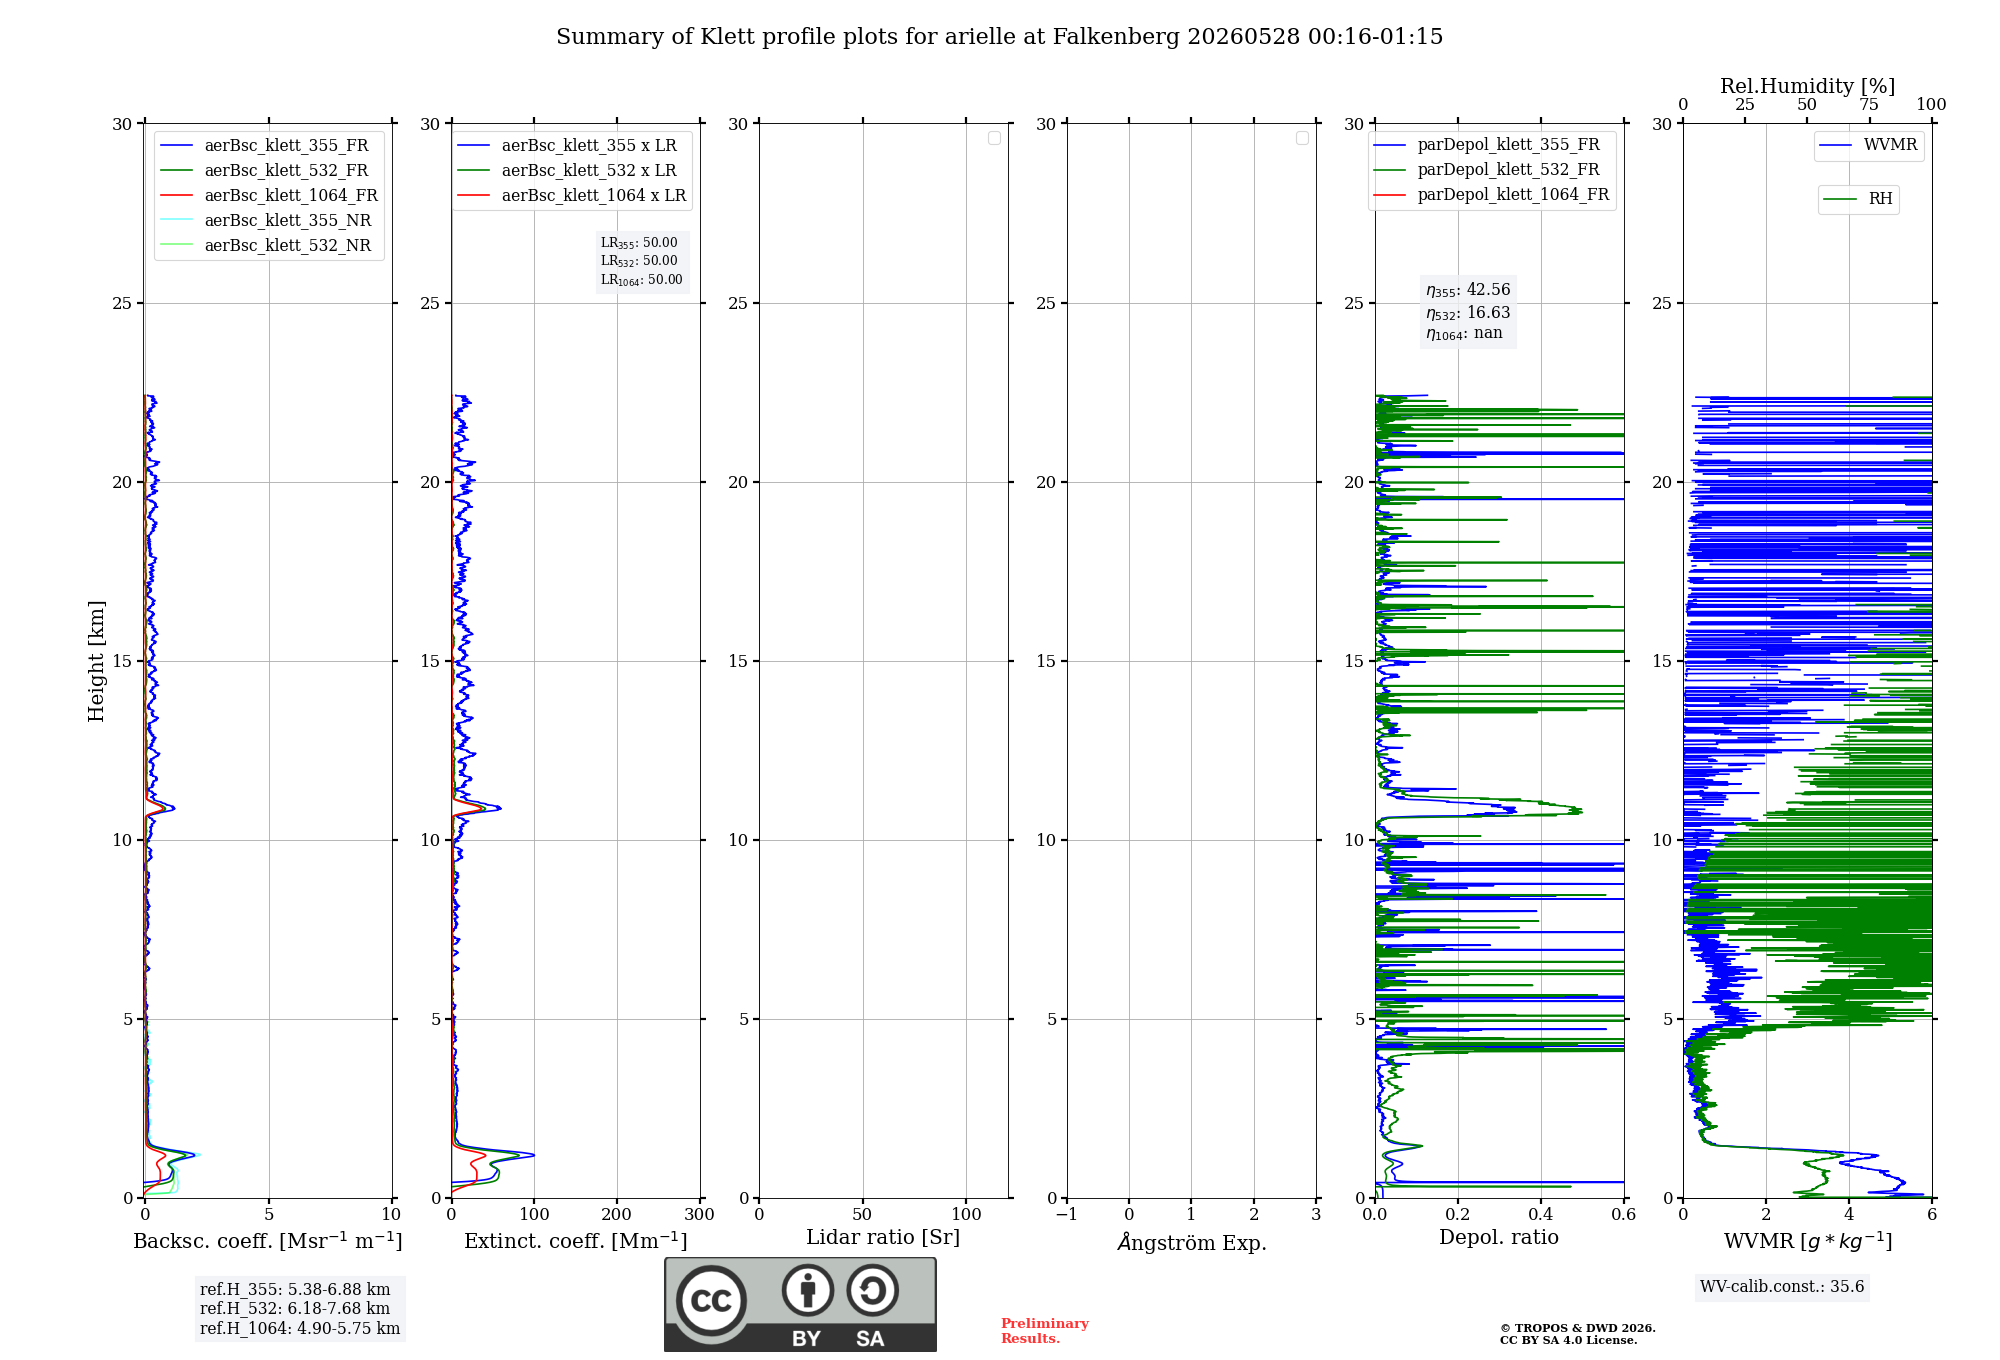The height and width of the screenshot is (1360, 2000).
Task: Click the empty legend box in Ångström plot
Action: pos(1302,138)
